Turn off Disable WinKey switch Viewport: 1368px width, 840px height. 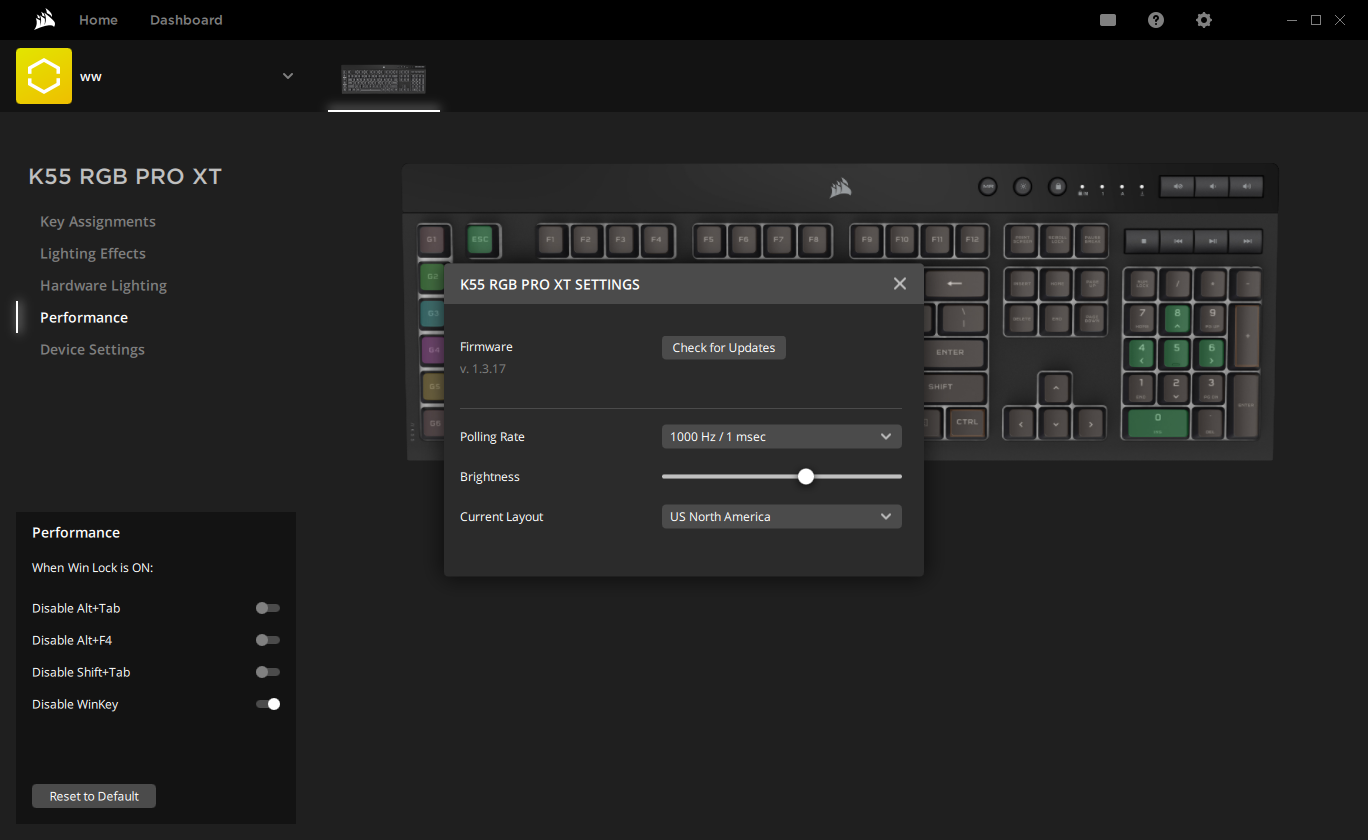coord(268,704)
